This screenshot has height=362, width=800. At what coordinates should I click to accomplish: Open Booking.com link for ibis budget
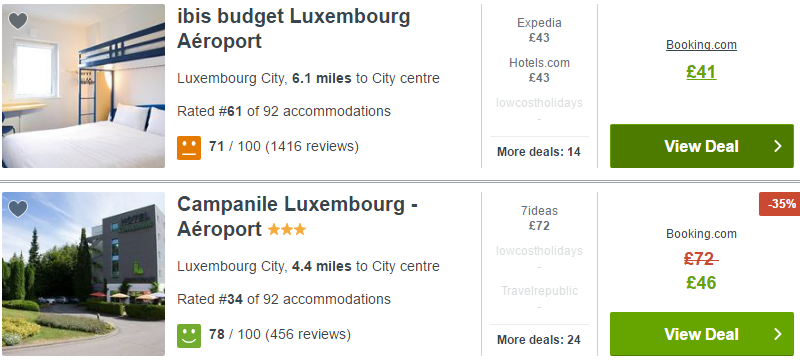[x=702, y=45]
